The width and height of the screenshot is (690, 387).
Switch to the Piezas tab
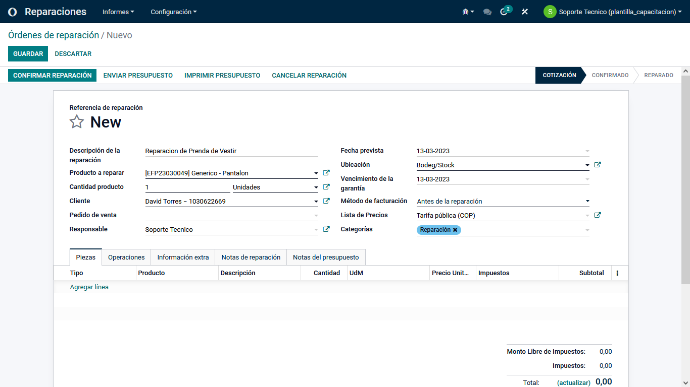(x=85, y=257)
